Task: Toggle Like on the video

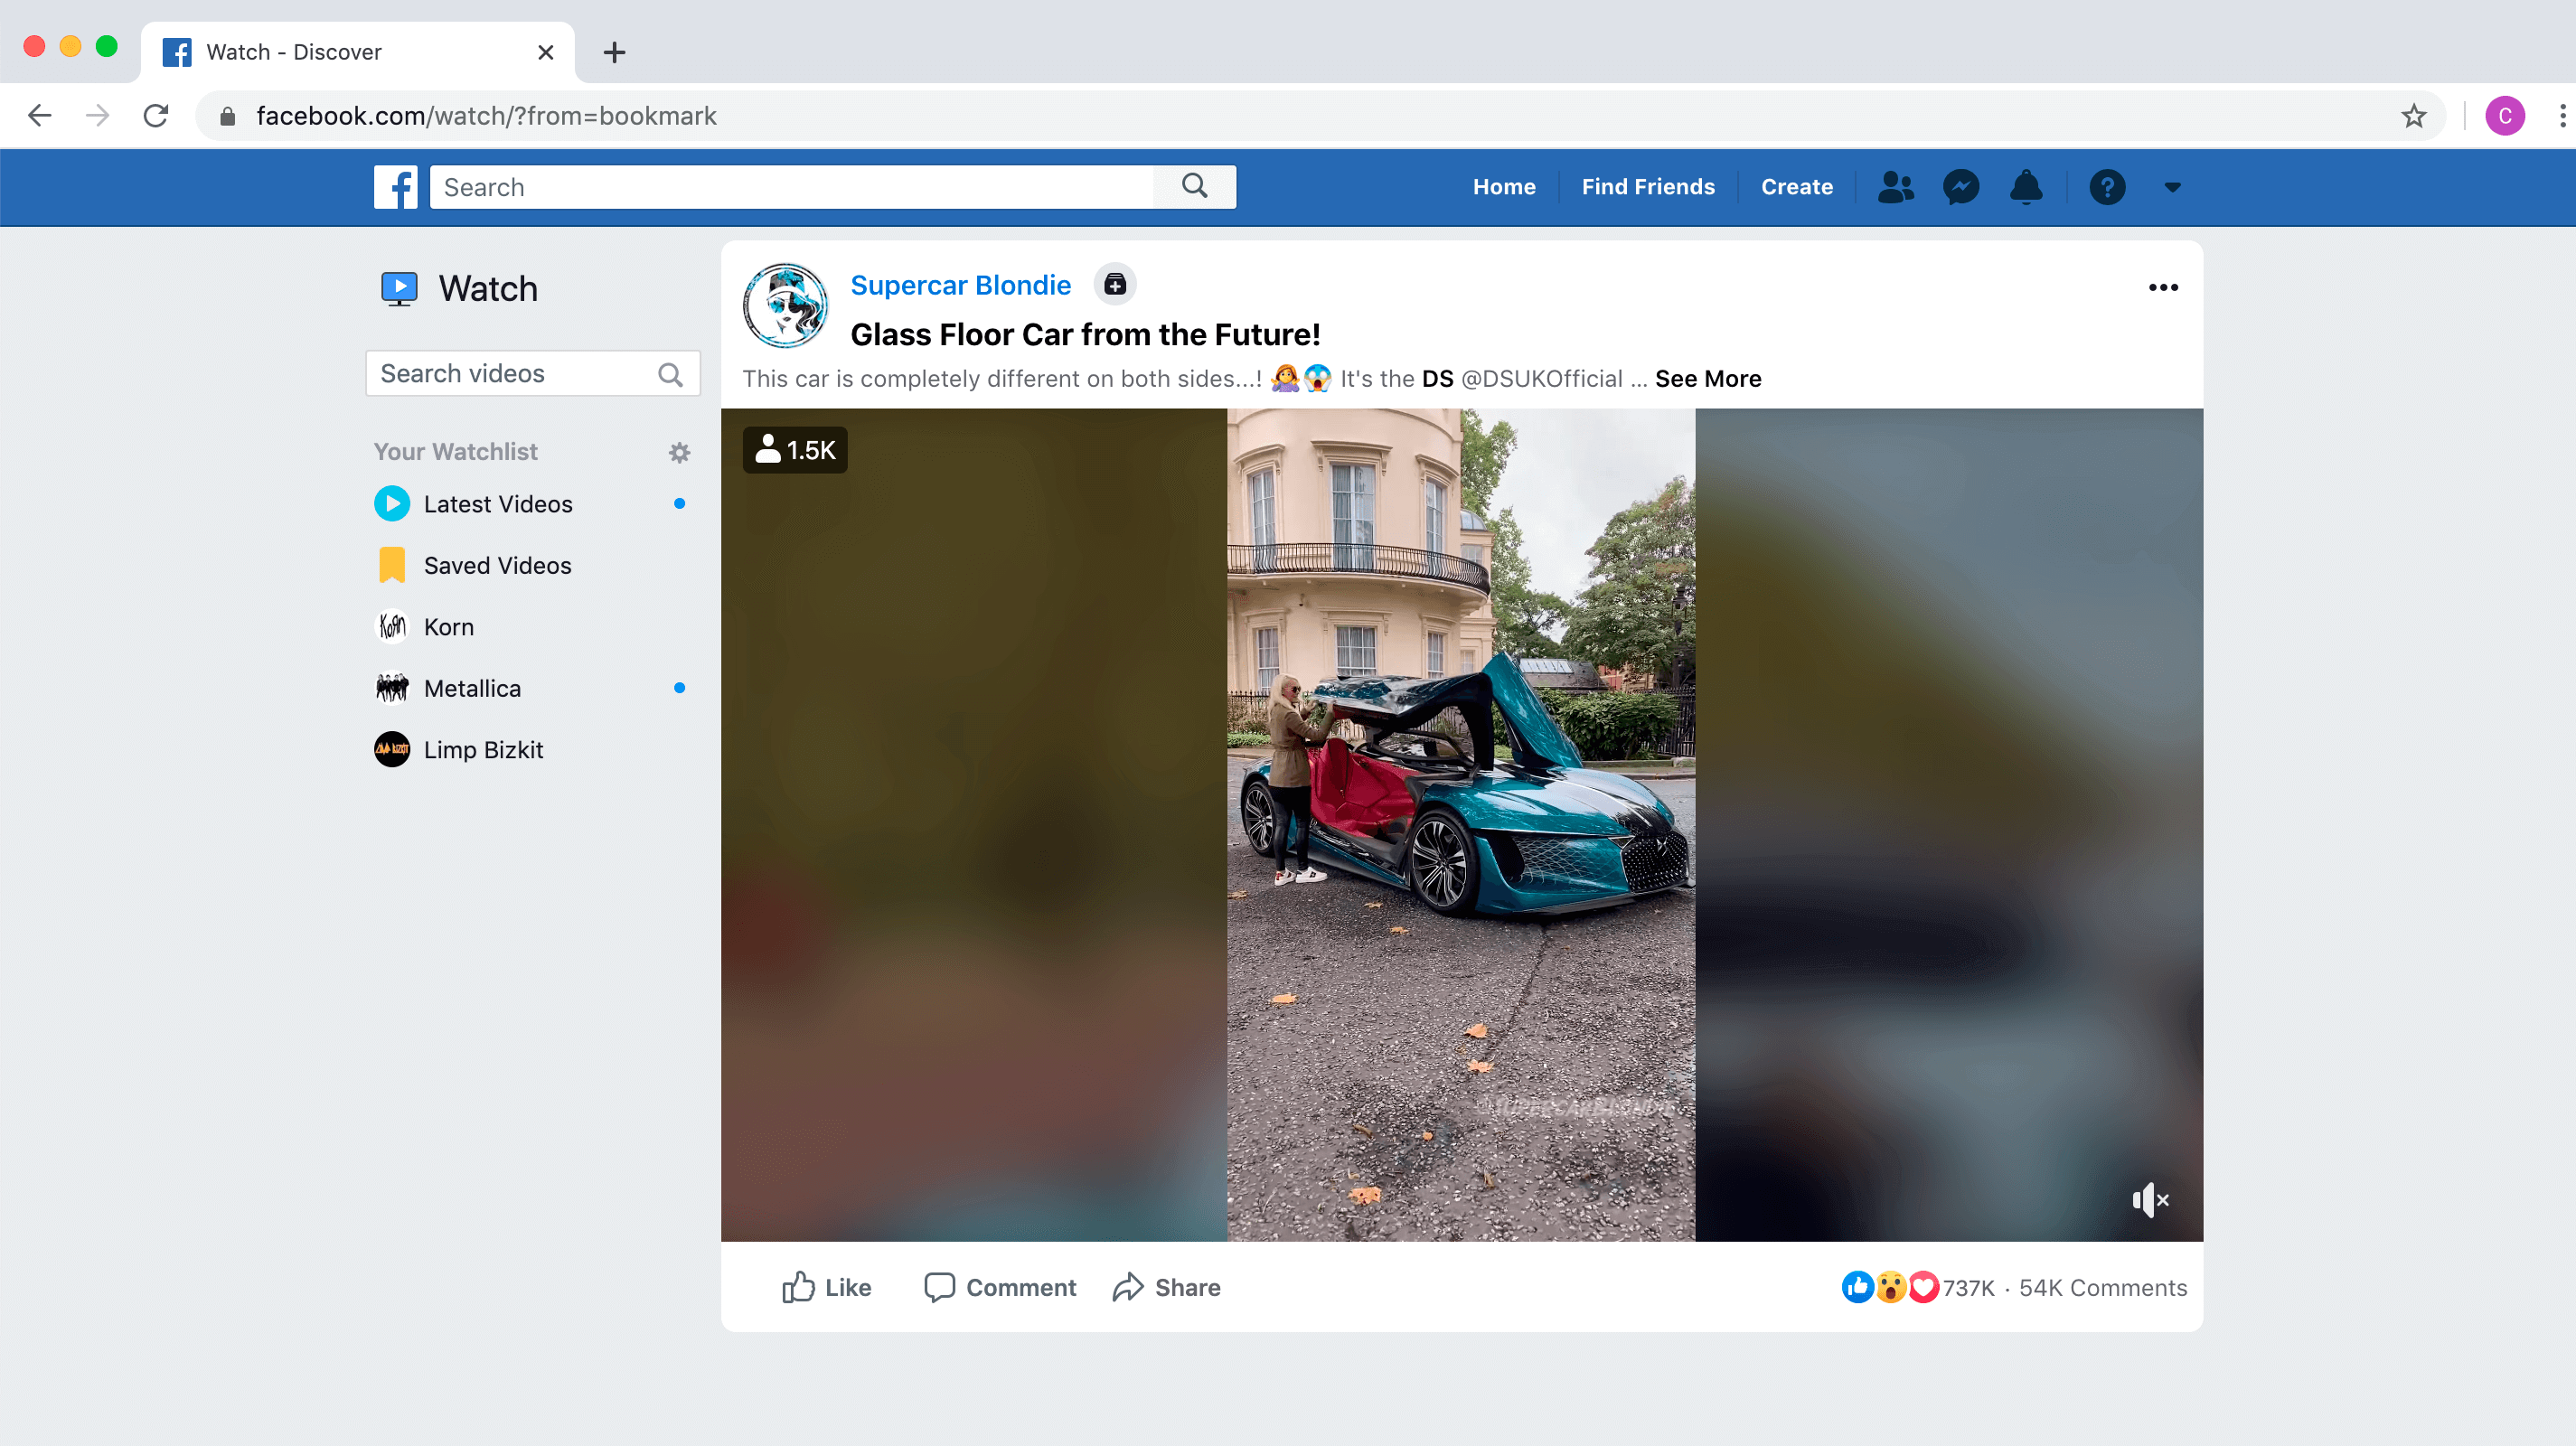Action: [826, 1288]
